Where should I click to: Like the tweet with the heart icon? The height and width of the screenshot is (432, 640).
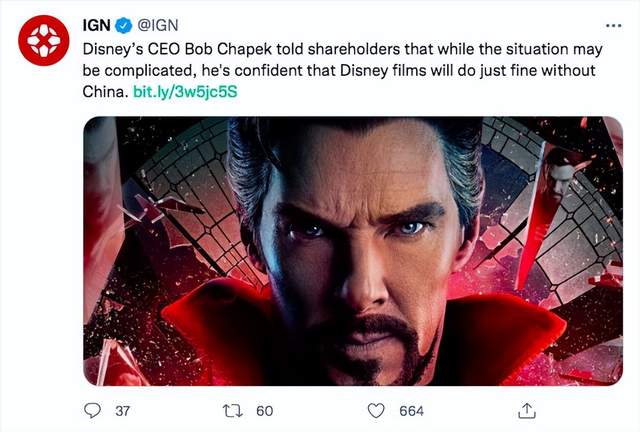pyautogui.click(x=376, y=410)
